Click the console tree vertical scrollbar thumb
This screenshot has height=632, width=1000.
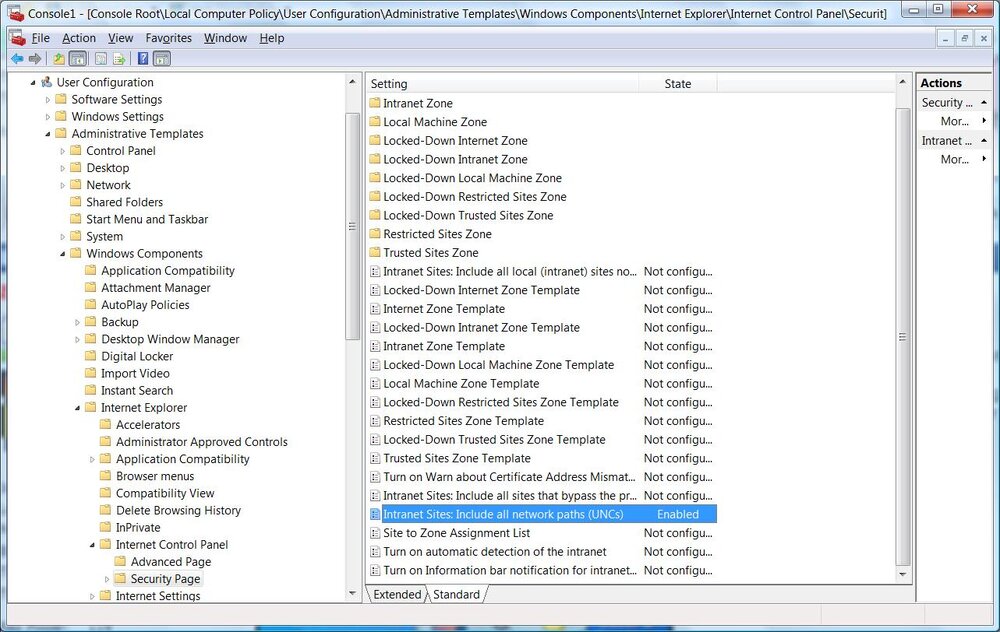352,226
